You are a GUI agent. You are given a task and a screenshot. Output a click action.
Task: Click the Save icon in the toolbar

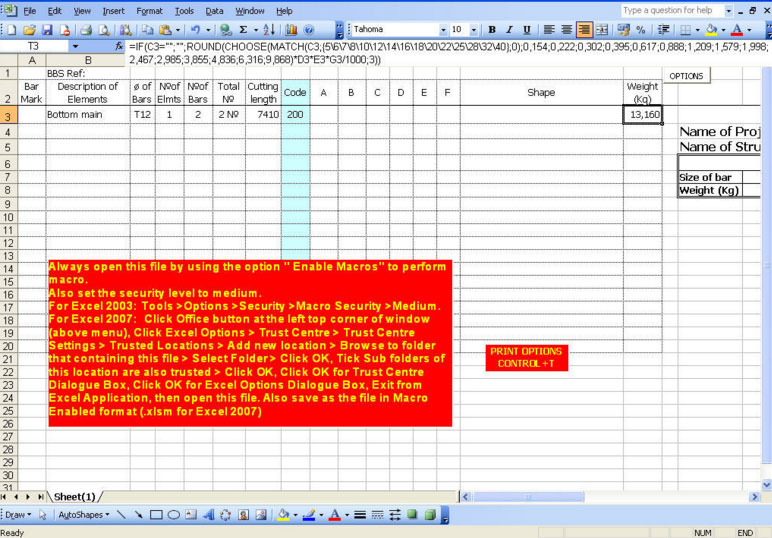pyautogui.click(x=45, y=30)
